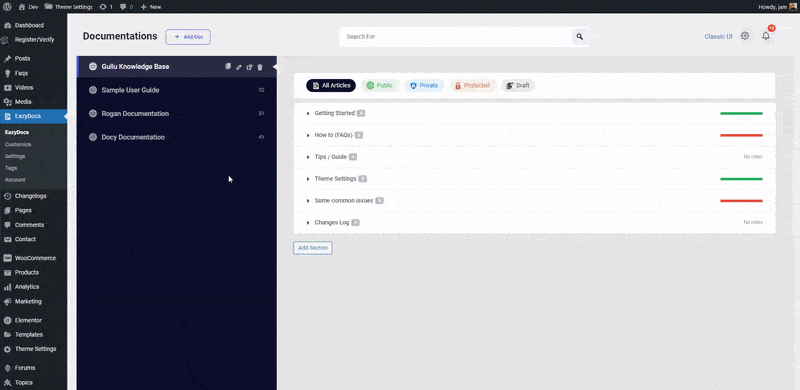
Task: Expand the Tips / Guide section
Action: [x=308, y=157]
